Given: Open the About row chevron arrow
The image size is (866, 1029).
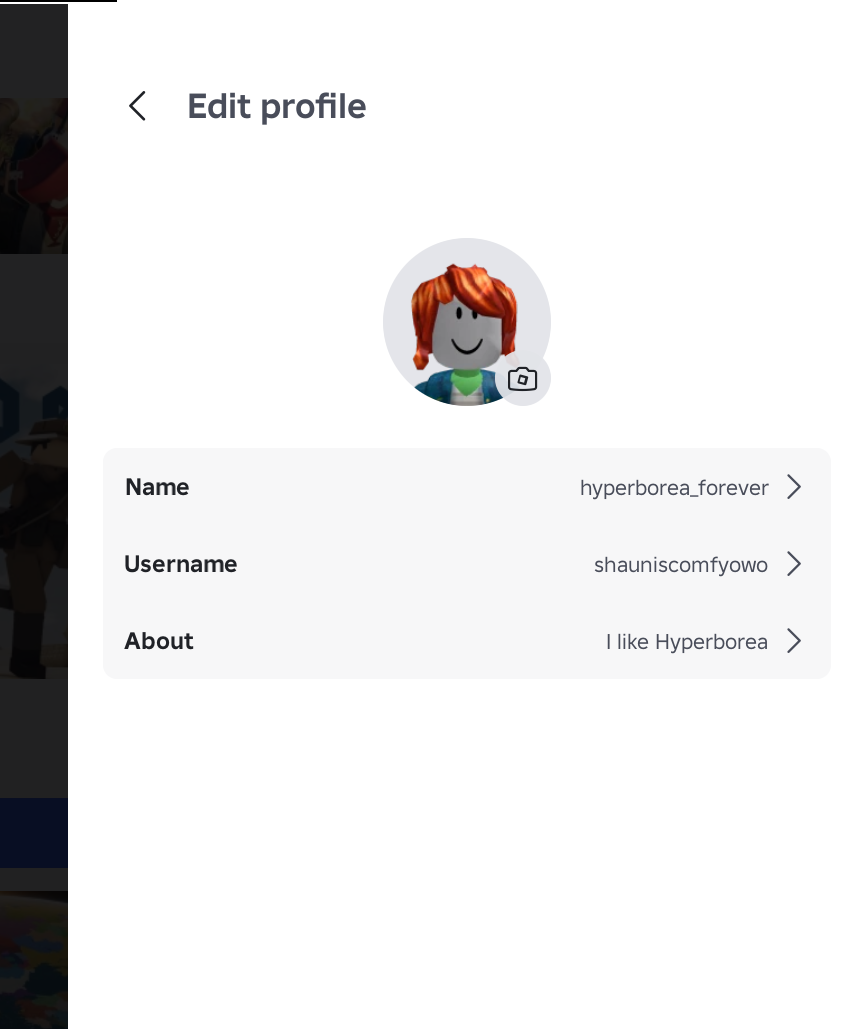Looking at the screenshot, I should coord(794,641).
